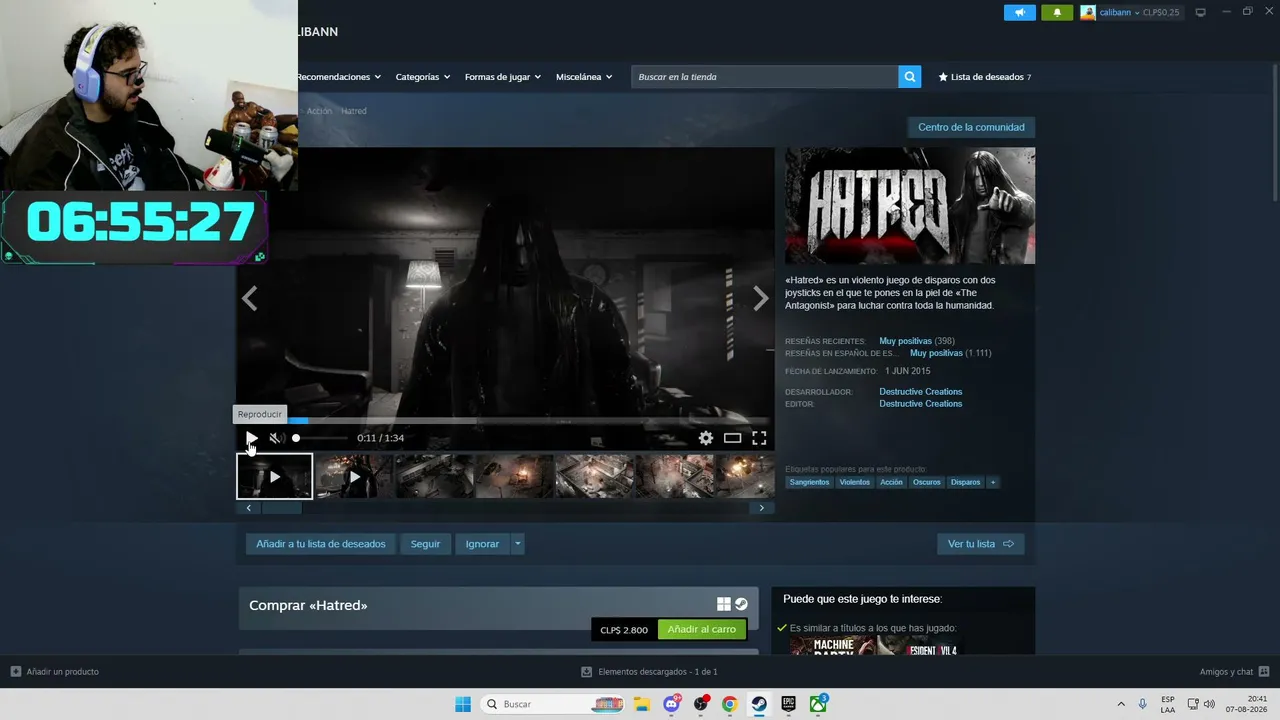Open 'Ver tu lista' button
Viewport: 1280px width, 720px height.
coord(981,544)
